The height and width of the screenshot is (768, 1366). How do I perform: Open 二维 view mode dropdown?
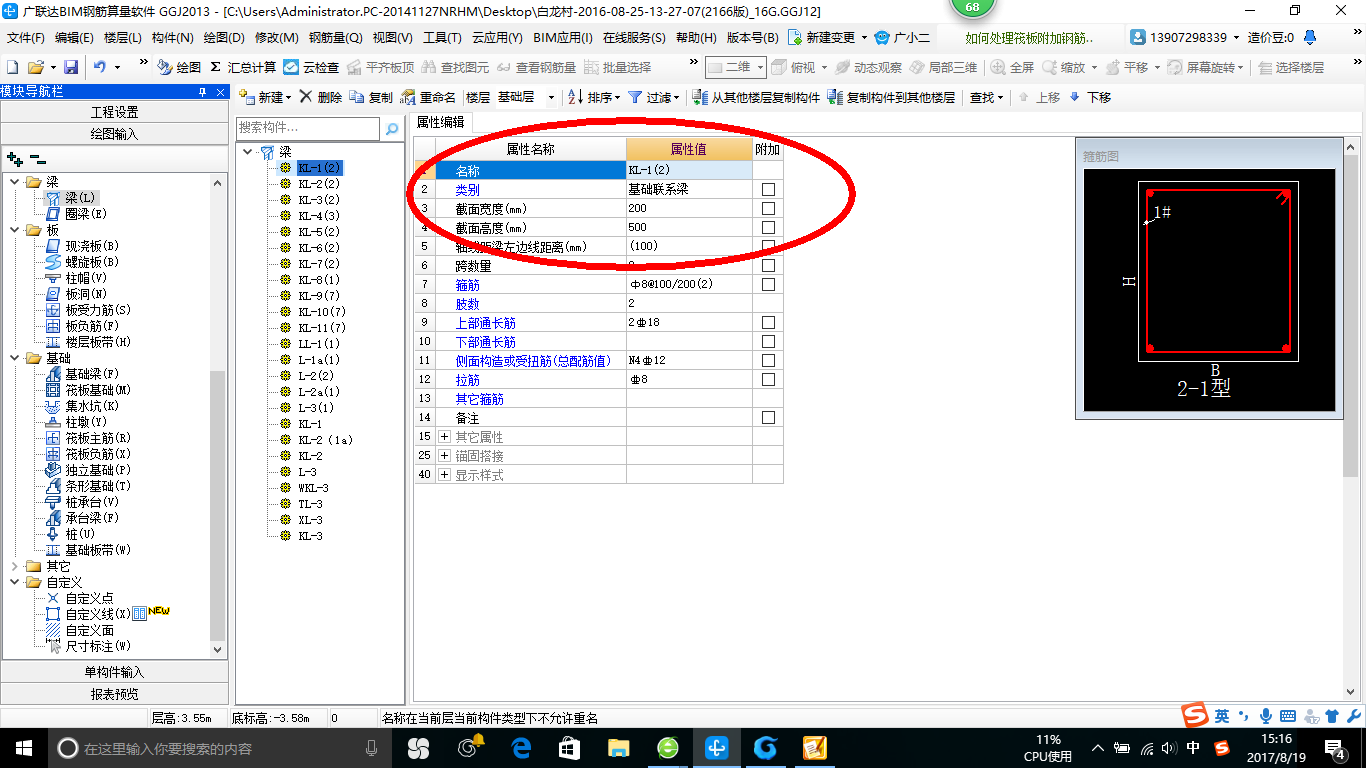(736, 67)
